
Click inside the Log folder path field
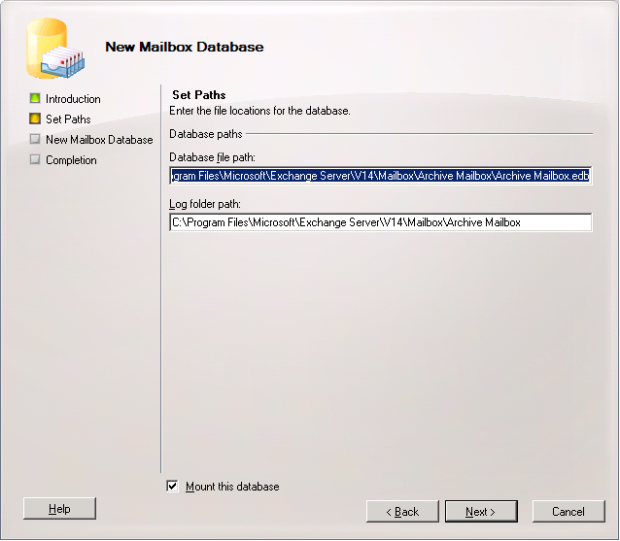pyautogui.click(x=380, y=222)
